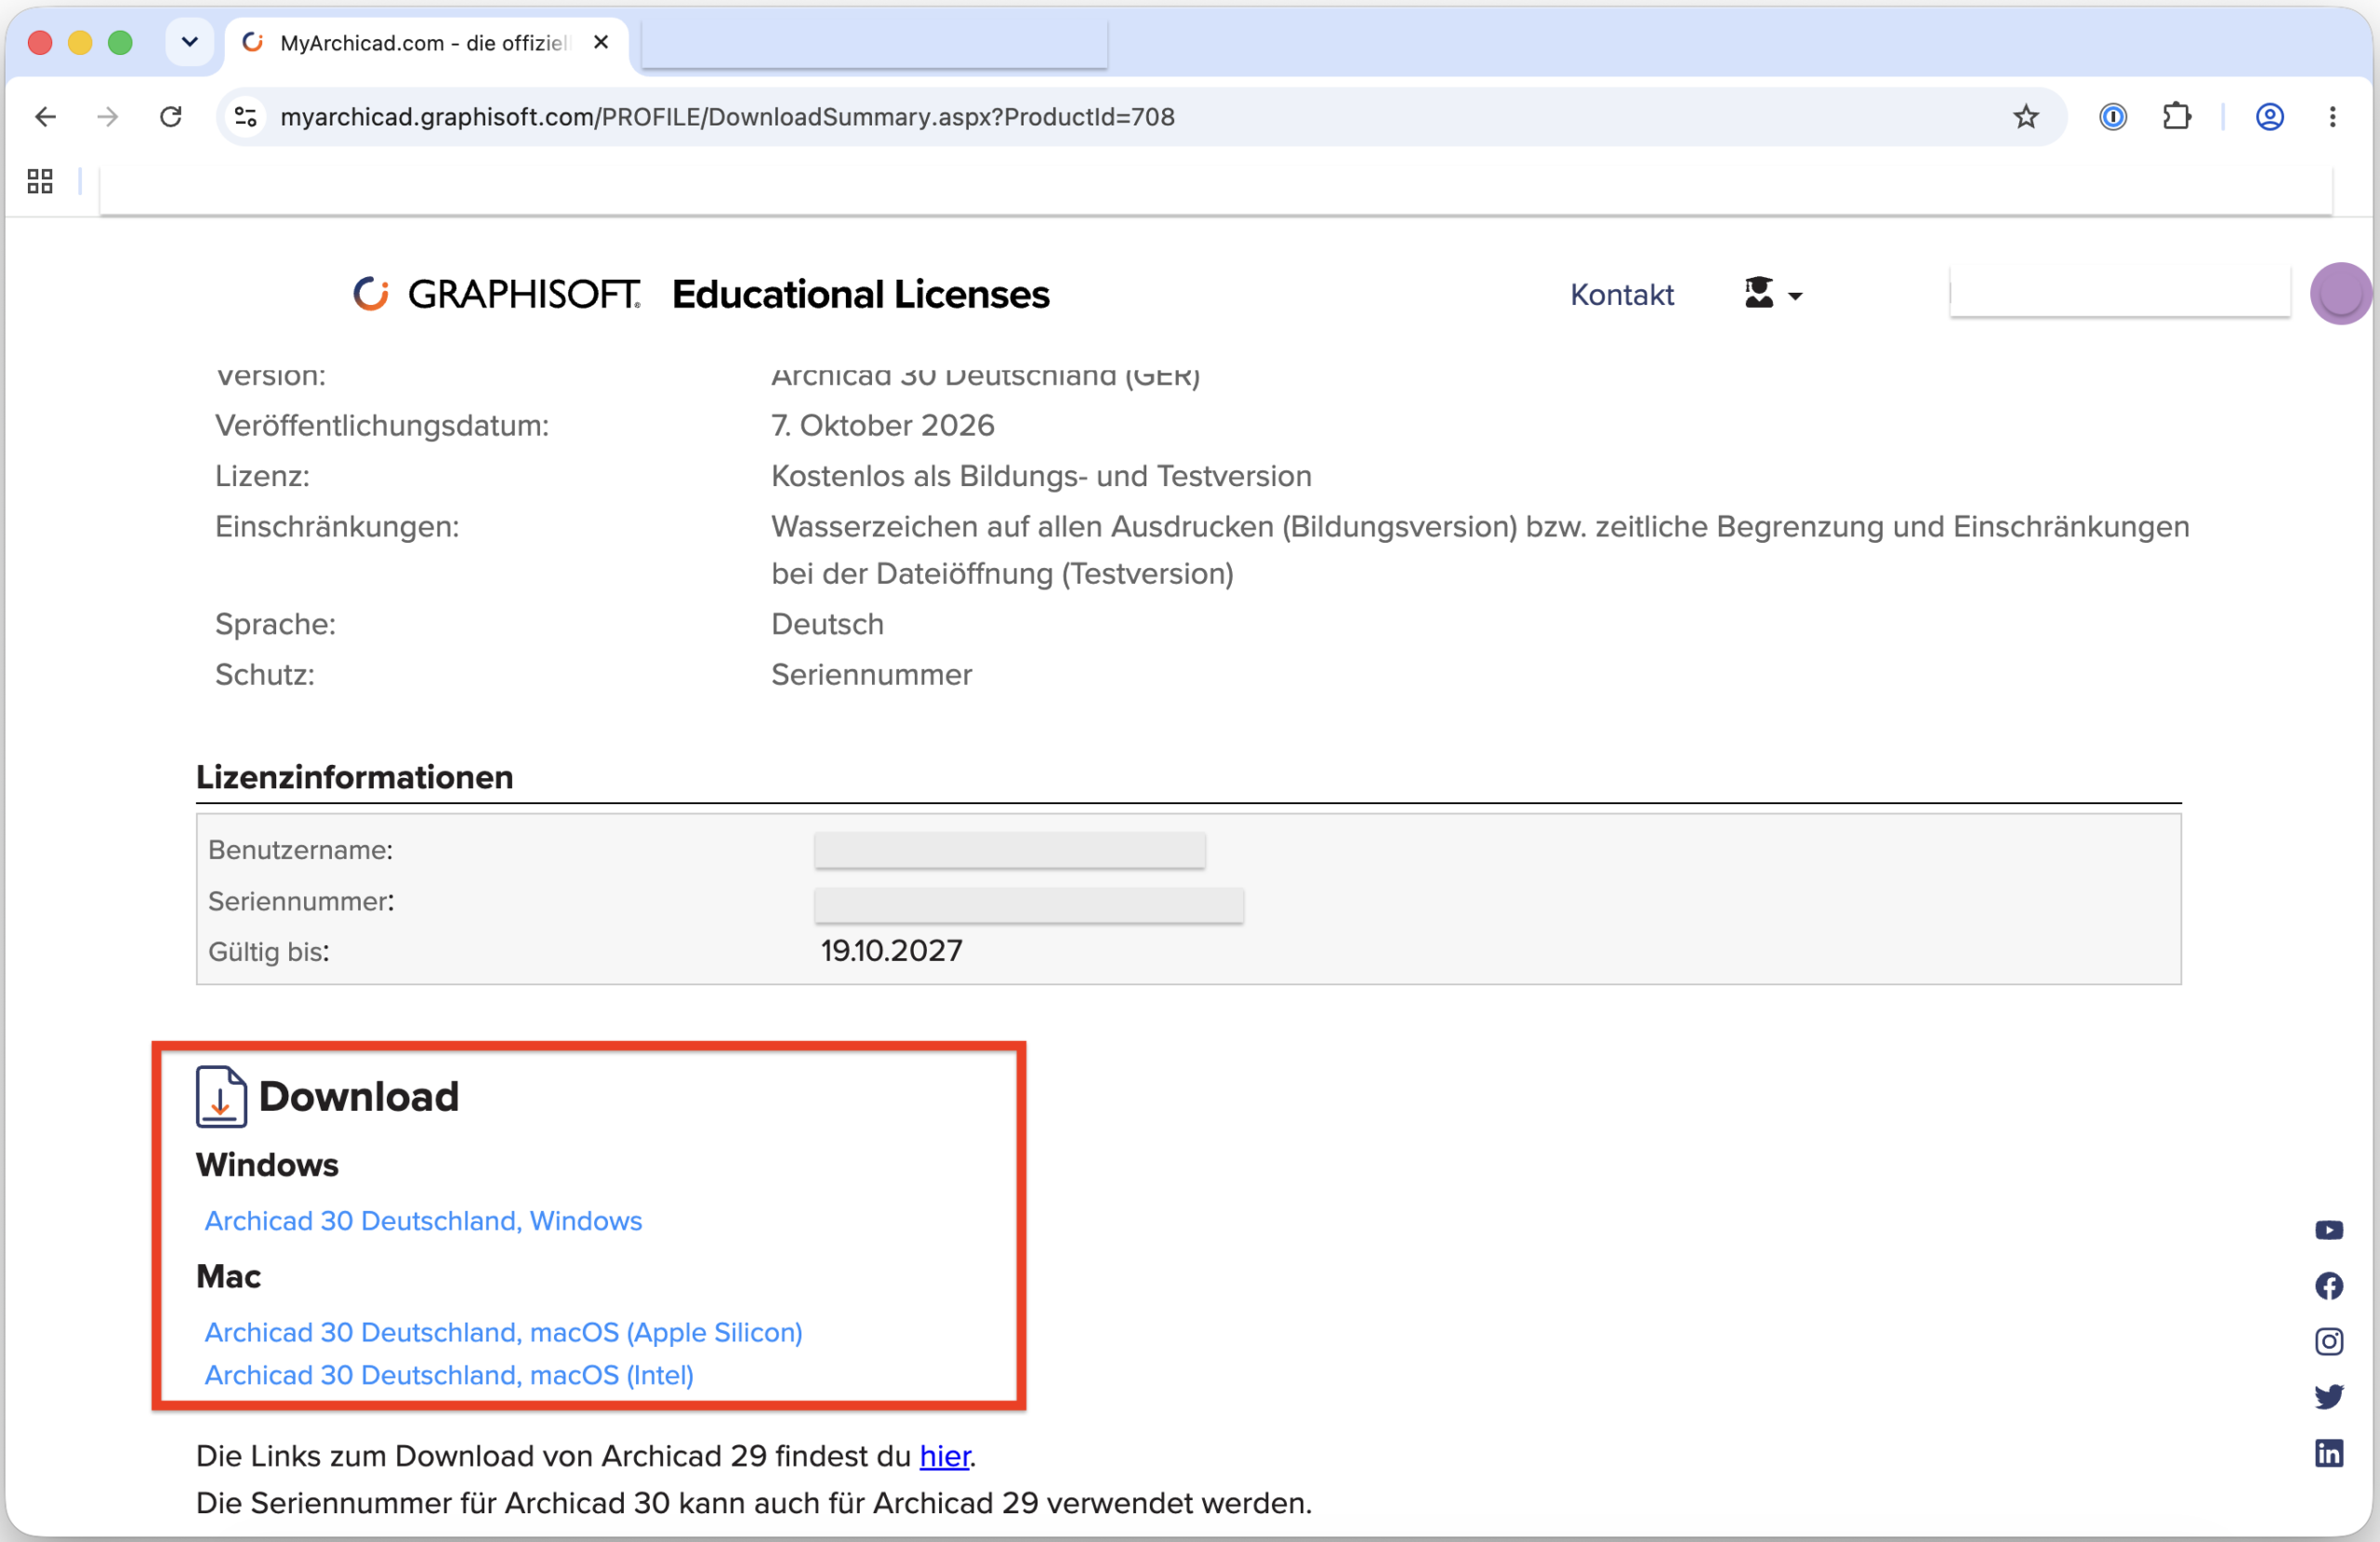Open the Extensions puzzle icon
2380x1542 pixels.
tap(2176, 117)
